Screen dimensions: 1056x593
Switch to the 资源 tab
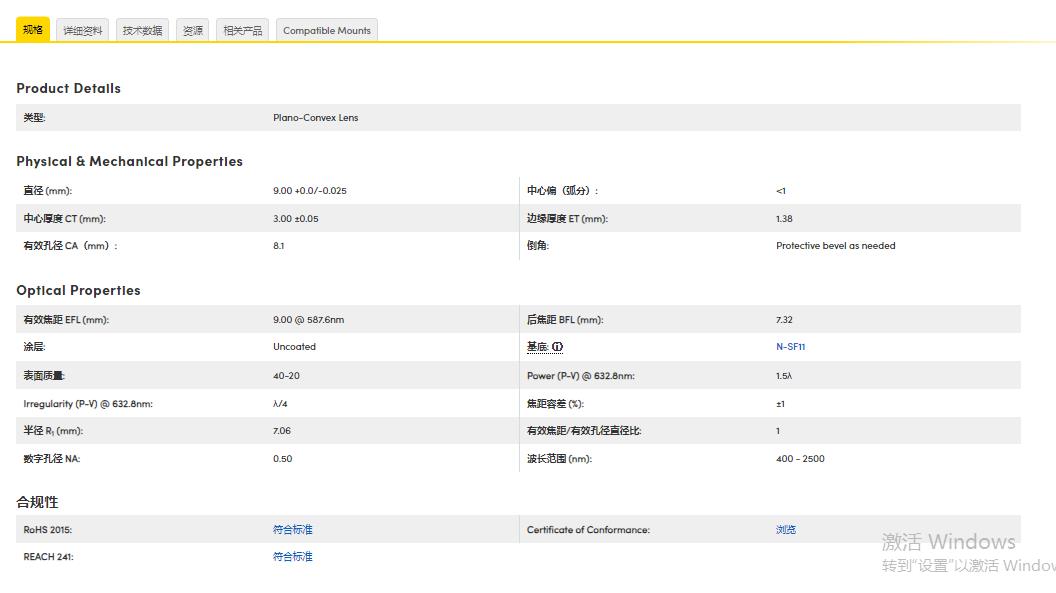point(192,29)
